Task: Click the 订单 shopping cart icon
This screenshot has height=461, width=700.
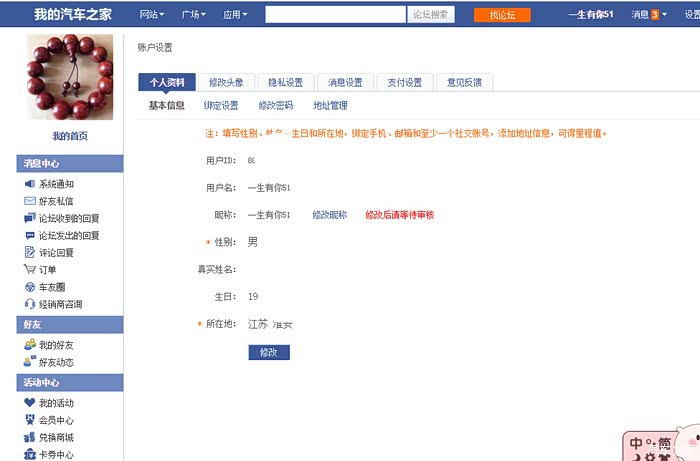Action: (30, 269)
